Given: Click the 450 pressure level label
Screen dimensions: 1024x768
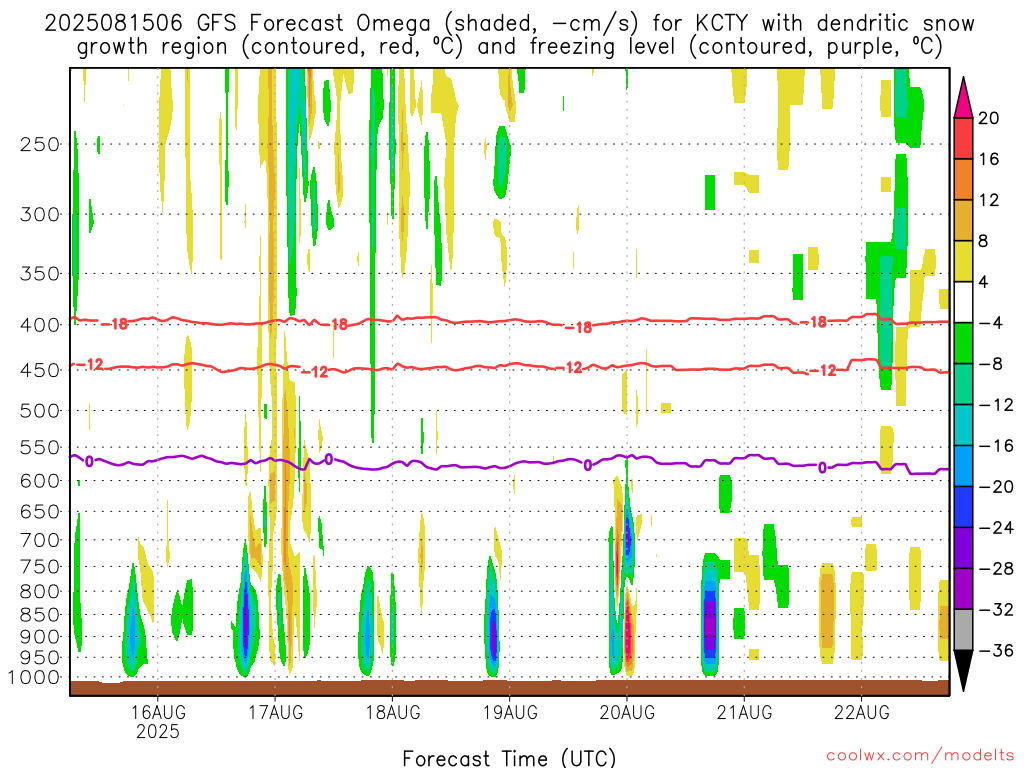Looking at the screenshot, I should click(40, 370).
